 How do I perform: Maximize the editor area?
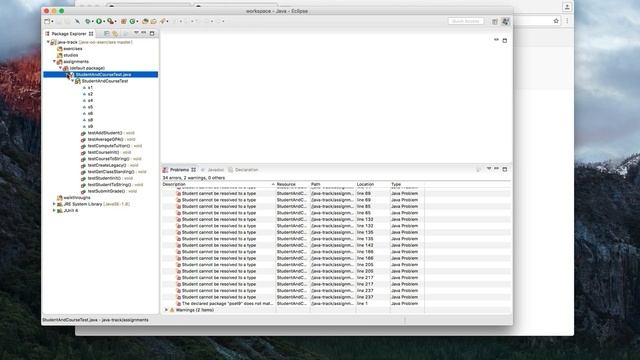point(504,40)
